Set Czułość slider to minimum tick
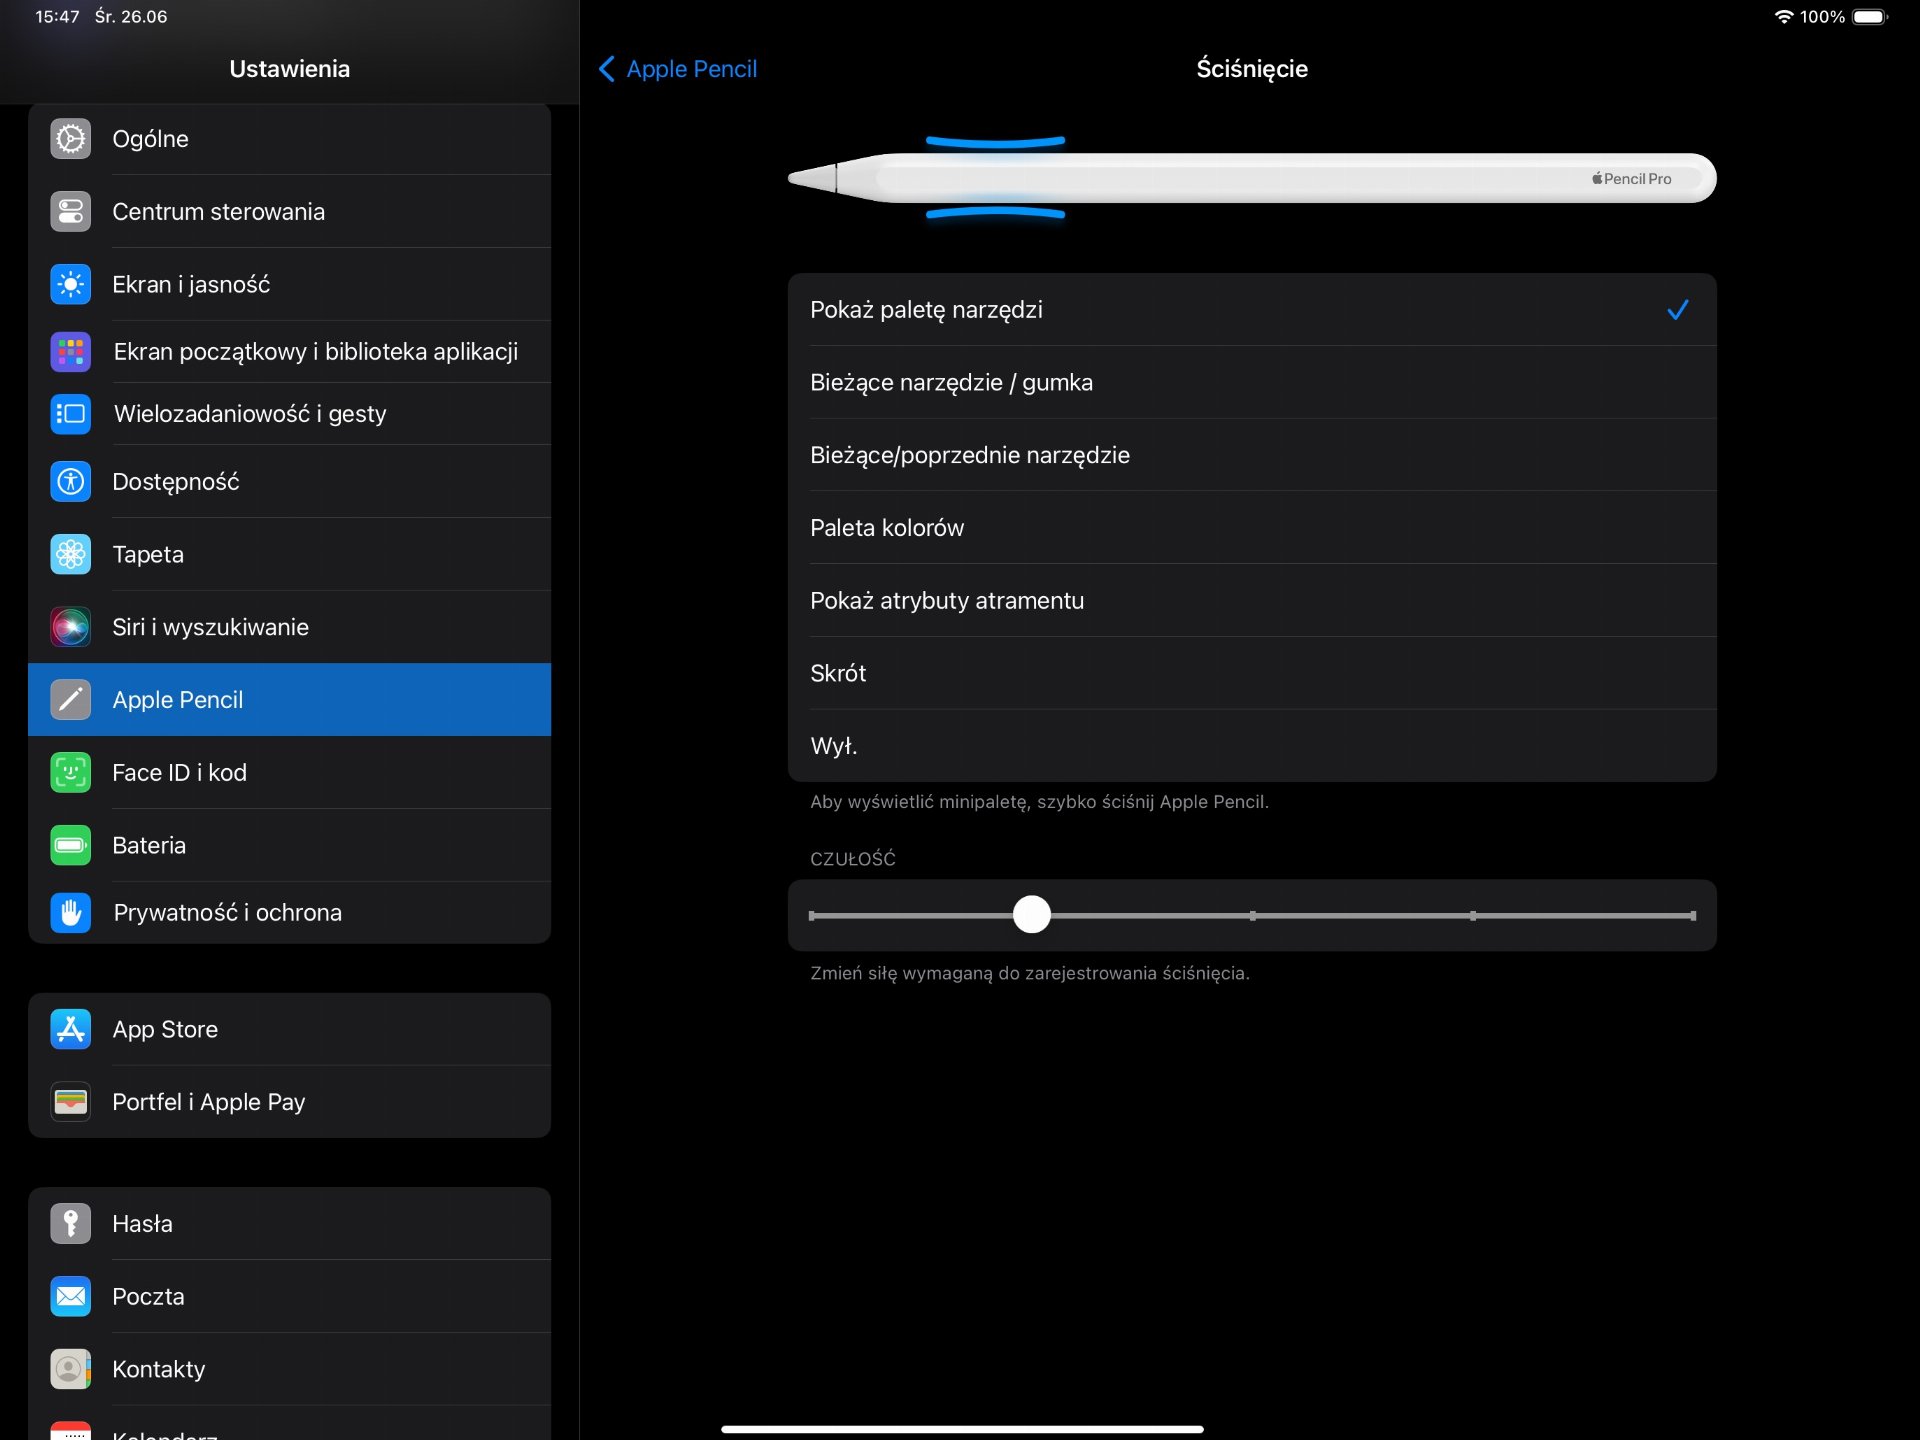 [x=812, y=916]
